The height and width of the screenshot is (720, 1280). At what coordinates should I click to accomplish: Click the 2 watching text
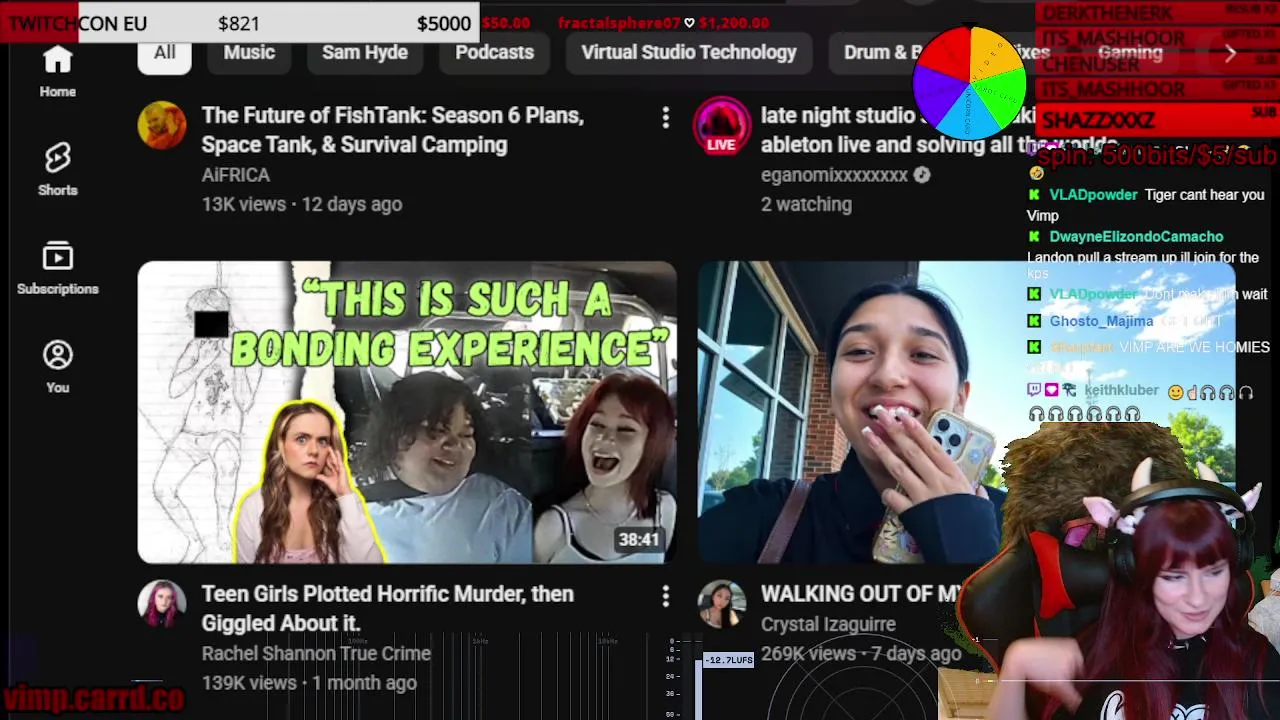click(x=806, y=204)
